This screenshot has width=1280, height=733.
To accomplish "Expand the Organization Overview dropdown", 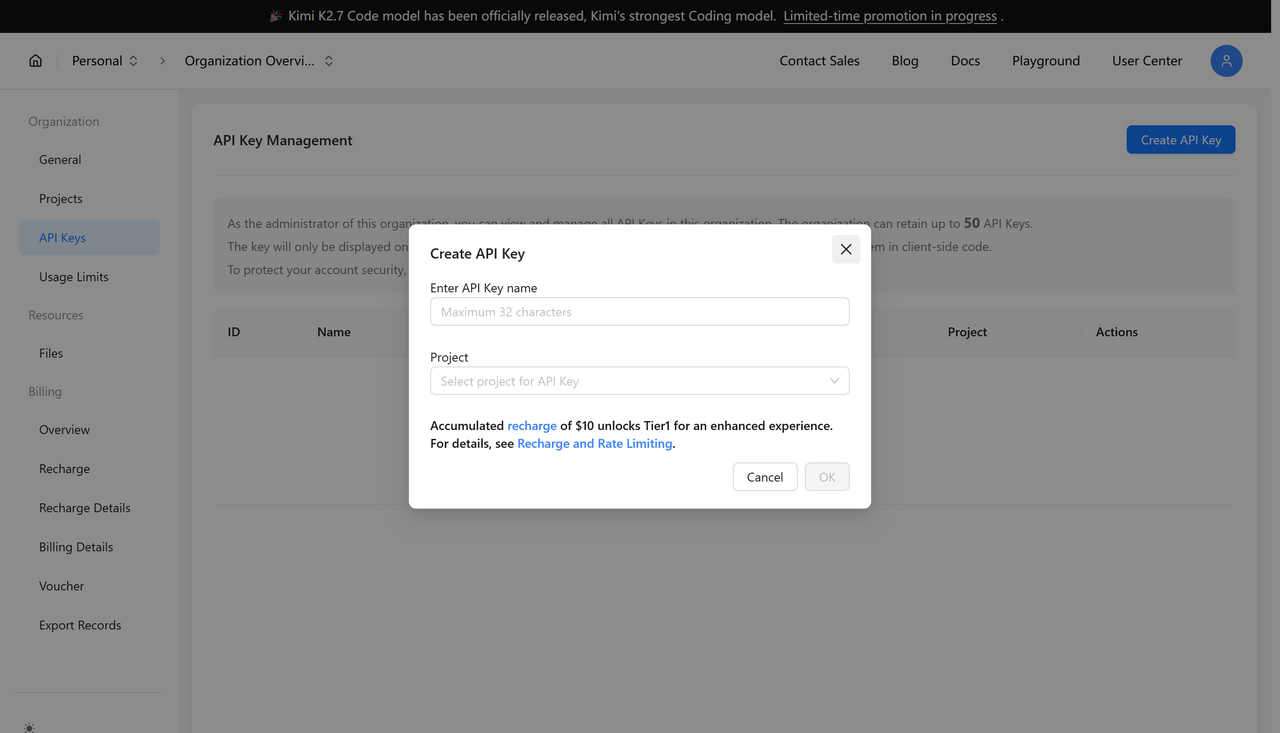I will coord(259,61).
